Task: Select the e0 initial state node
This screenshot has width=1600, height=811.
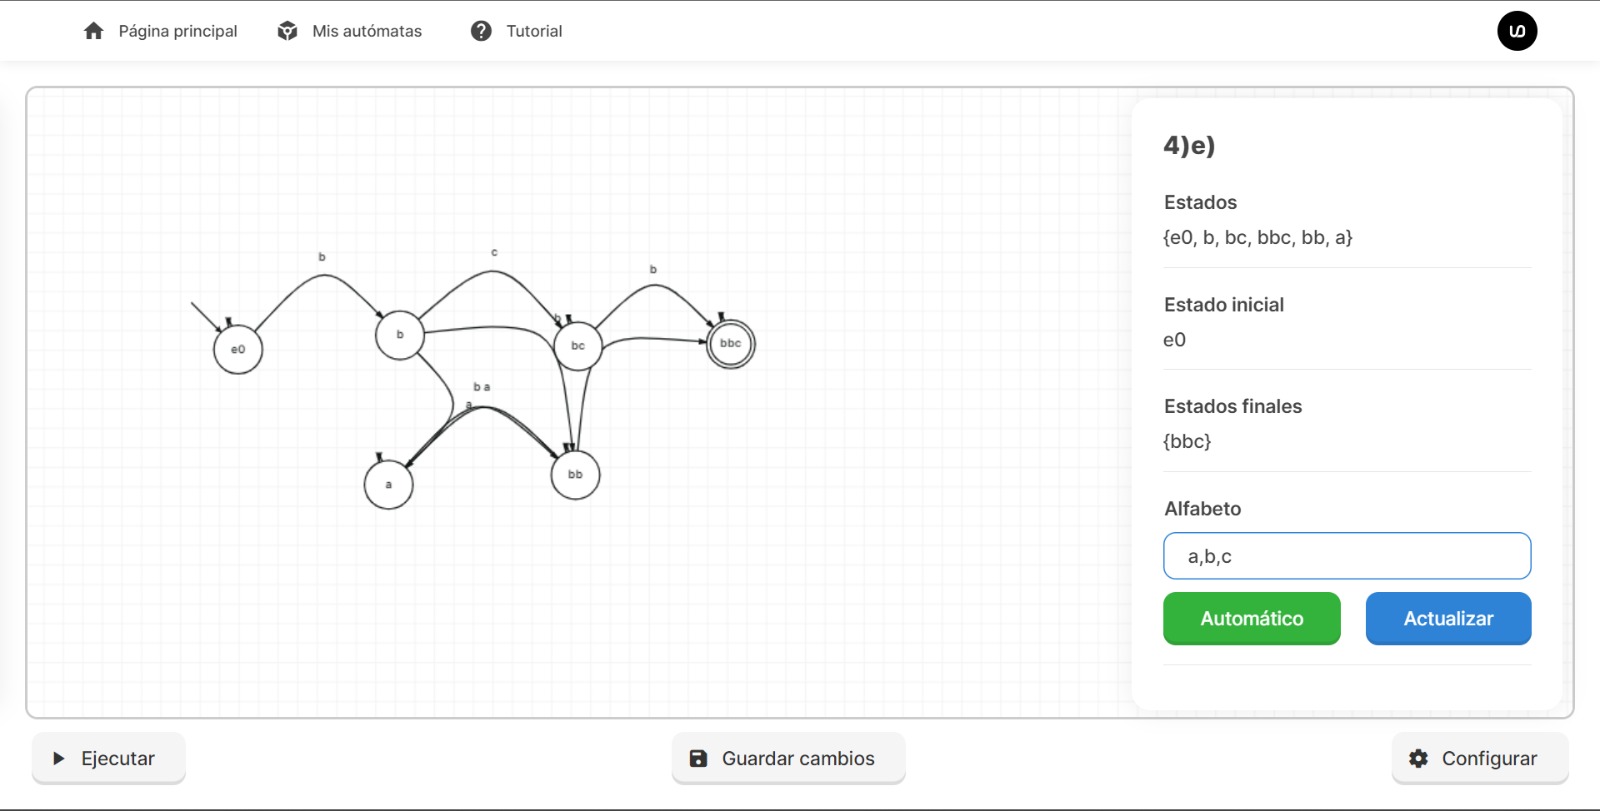Action: coord(238,350)
